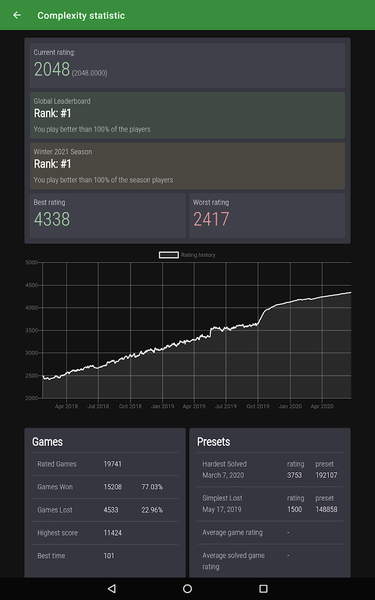This screenshot has height=600, width=375.
Task: Open the Global Leaderboard rank card
Action: click(188, 115)
